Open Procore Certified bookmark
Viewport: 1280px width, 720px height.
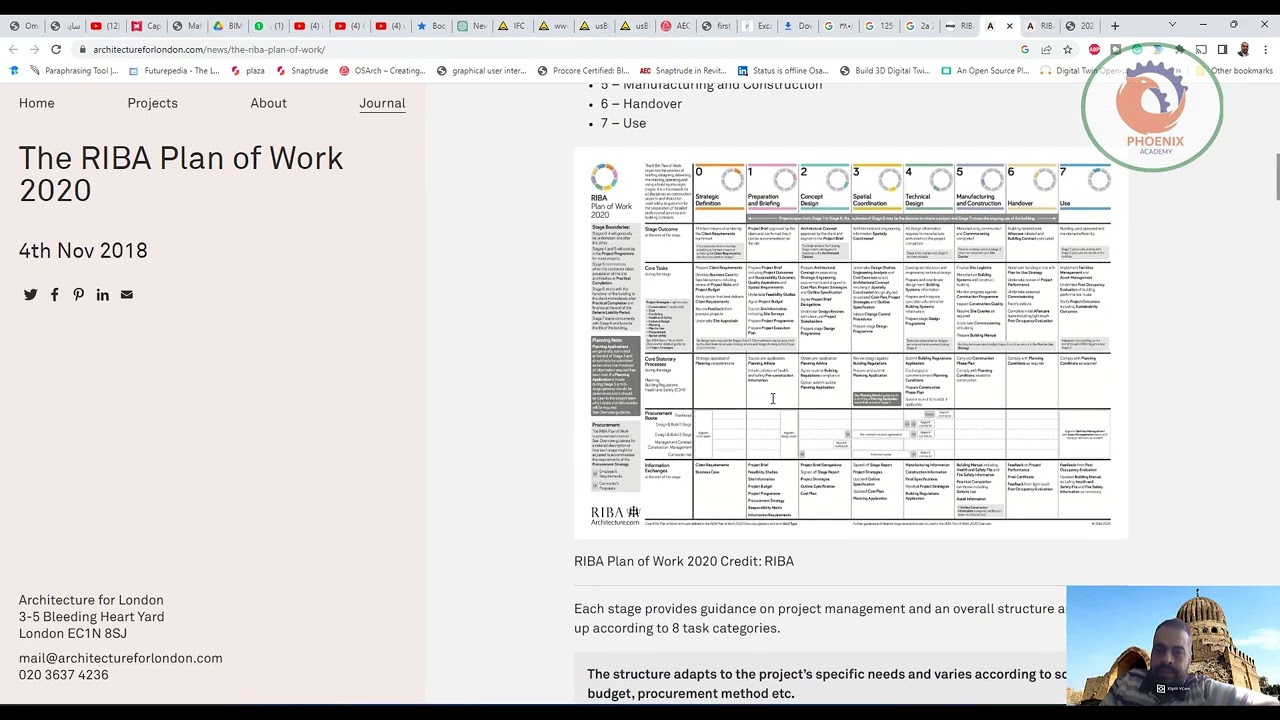point(584,71)
